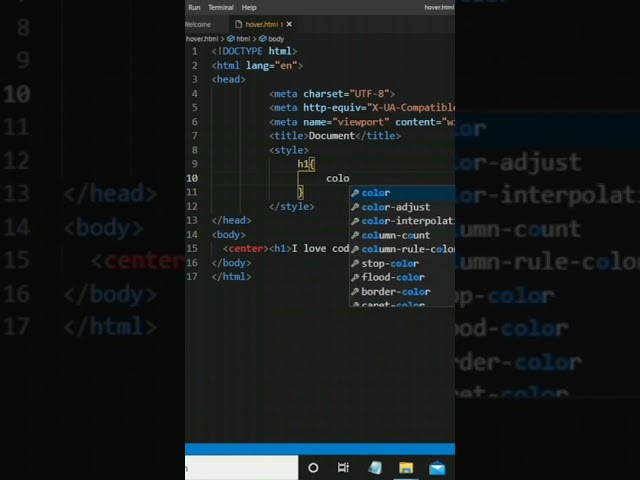This screenshot has width=640, height=480.
Task: Click the typed text 'colo' on line 10
Action: pyautogui.click(x=338, y=178)
